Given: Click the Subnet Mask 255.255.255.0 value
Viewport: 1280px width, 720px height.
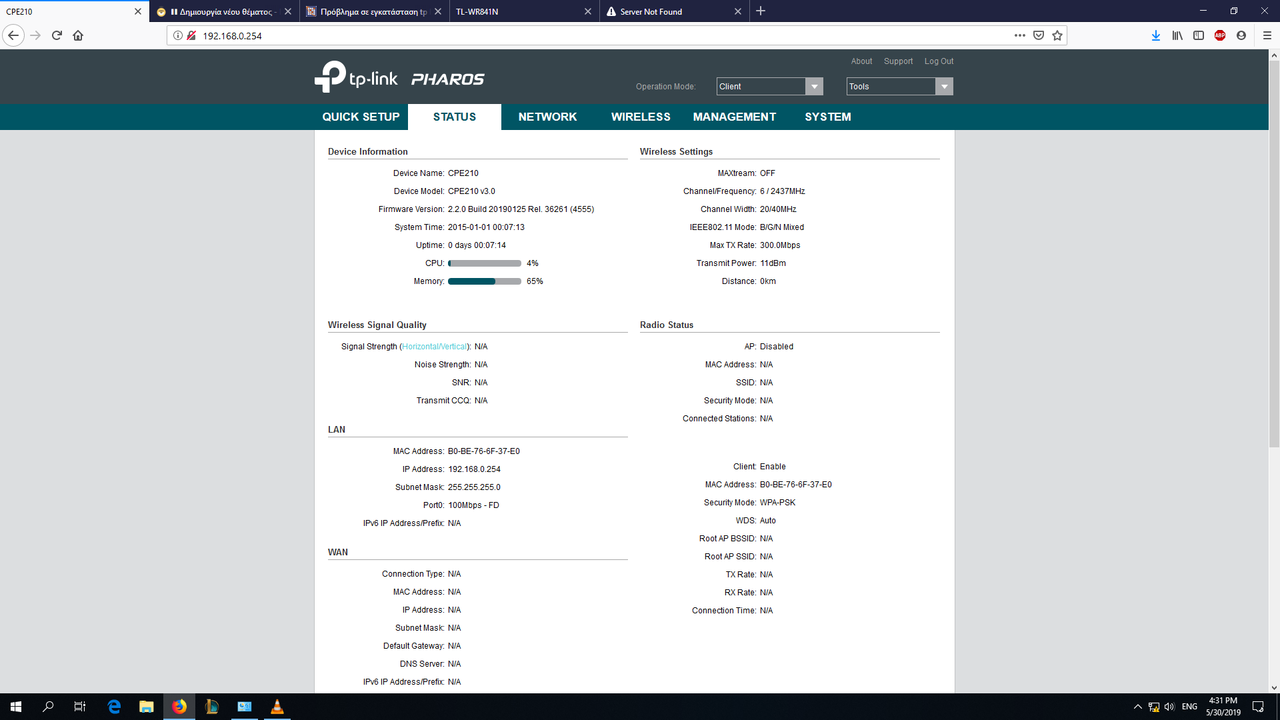Looking at the screenshot, I should click(x=474, y=487).
